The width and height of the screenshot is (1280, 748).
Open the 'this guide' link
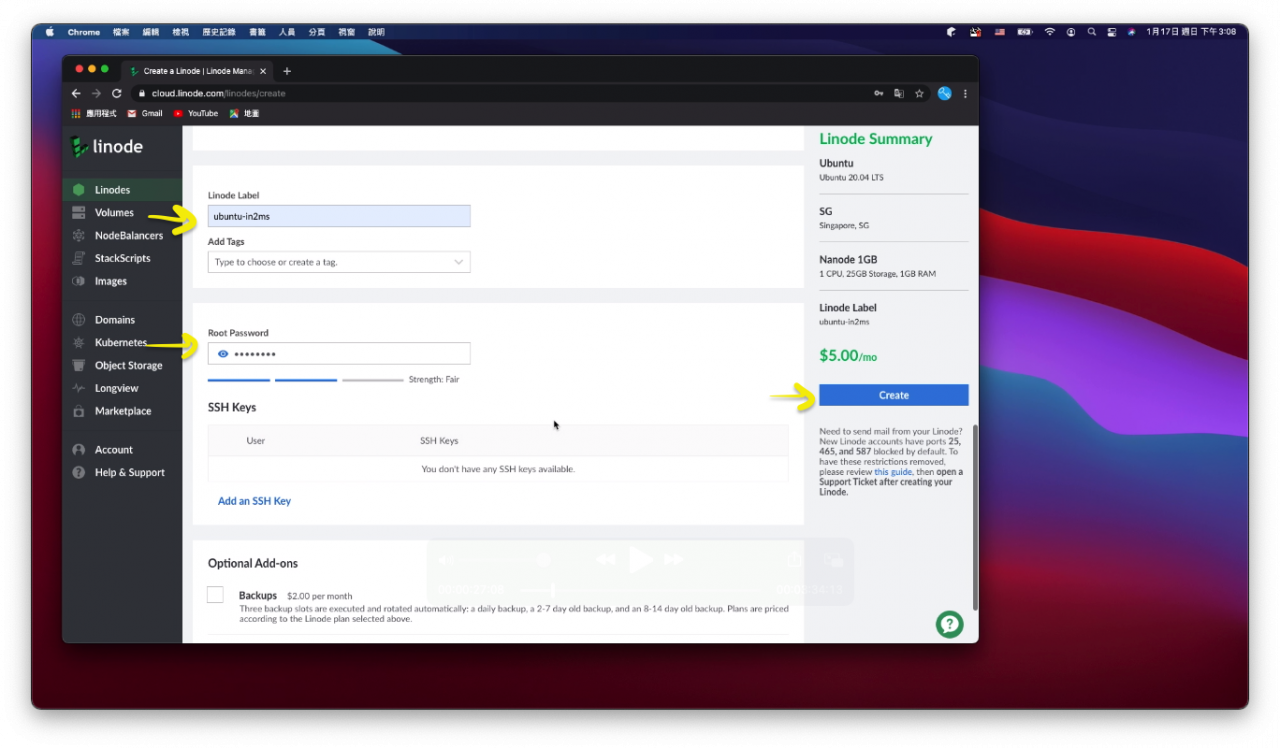893,472
